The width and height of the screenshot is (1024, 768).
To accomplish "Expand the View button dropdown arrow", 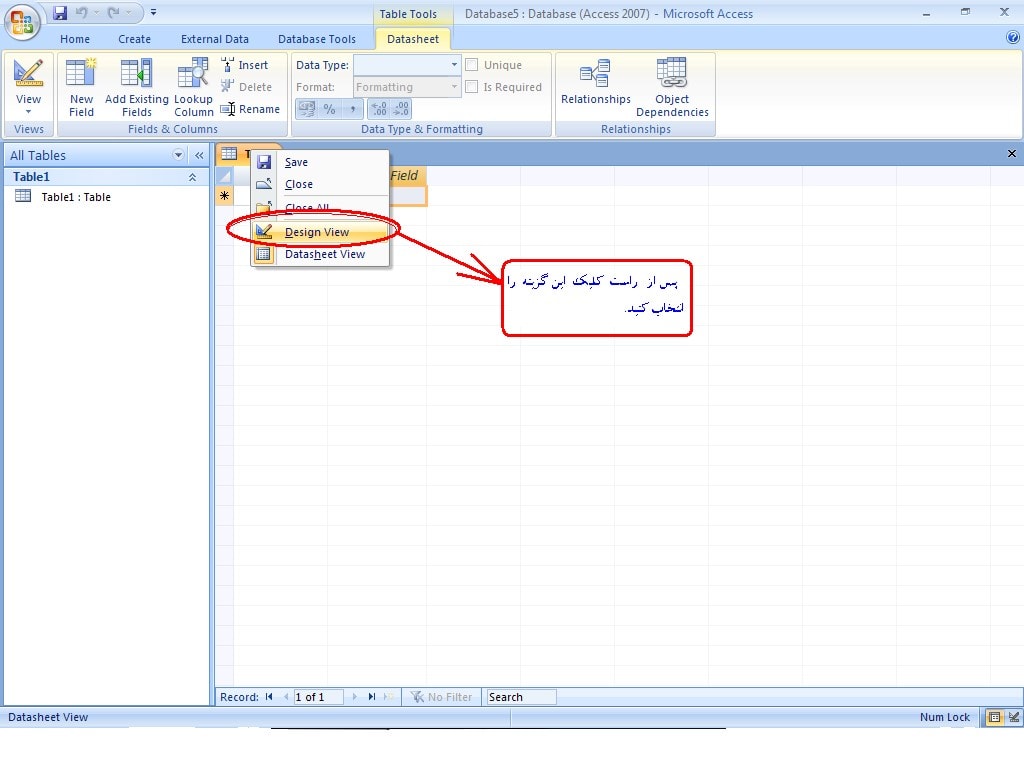I will click(28, 112).
